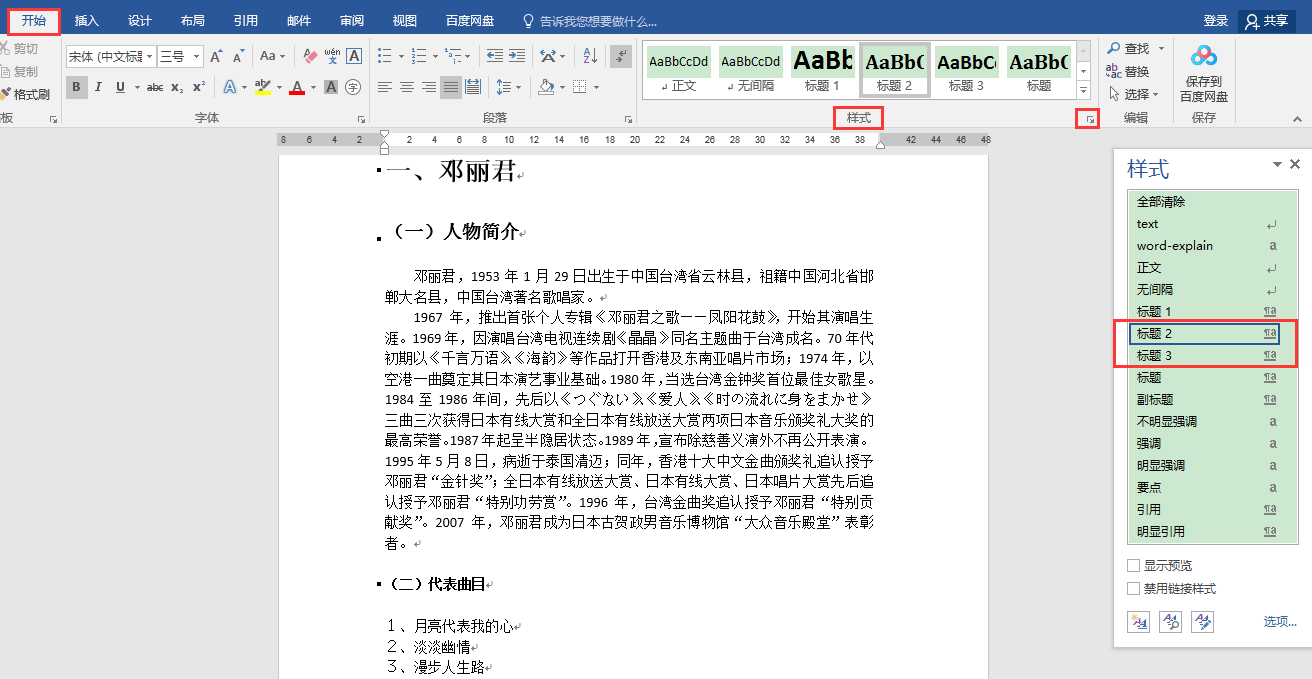Toggle Underline formatting
1312x679 pixels.
pyautogui.click(x=120, y=87)
